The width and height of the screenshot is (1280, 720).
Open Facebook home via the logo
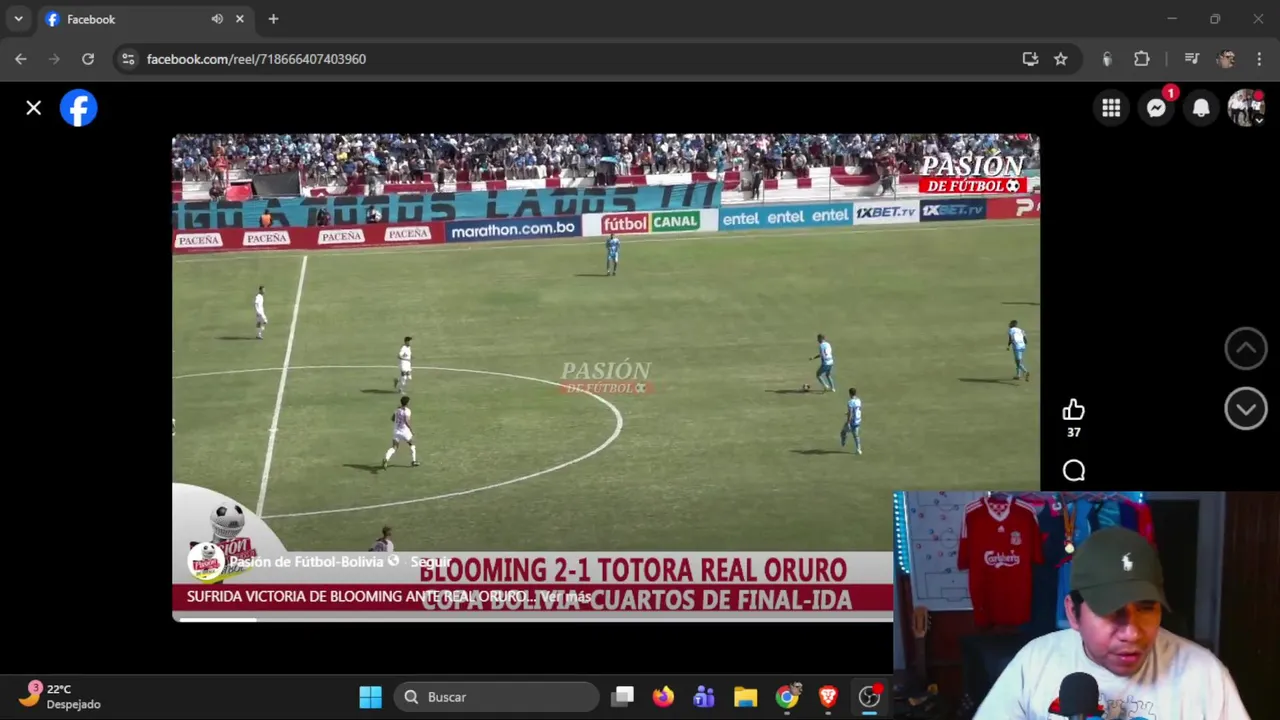pyautogui.click(x=78, y=108)
